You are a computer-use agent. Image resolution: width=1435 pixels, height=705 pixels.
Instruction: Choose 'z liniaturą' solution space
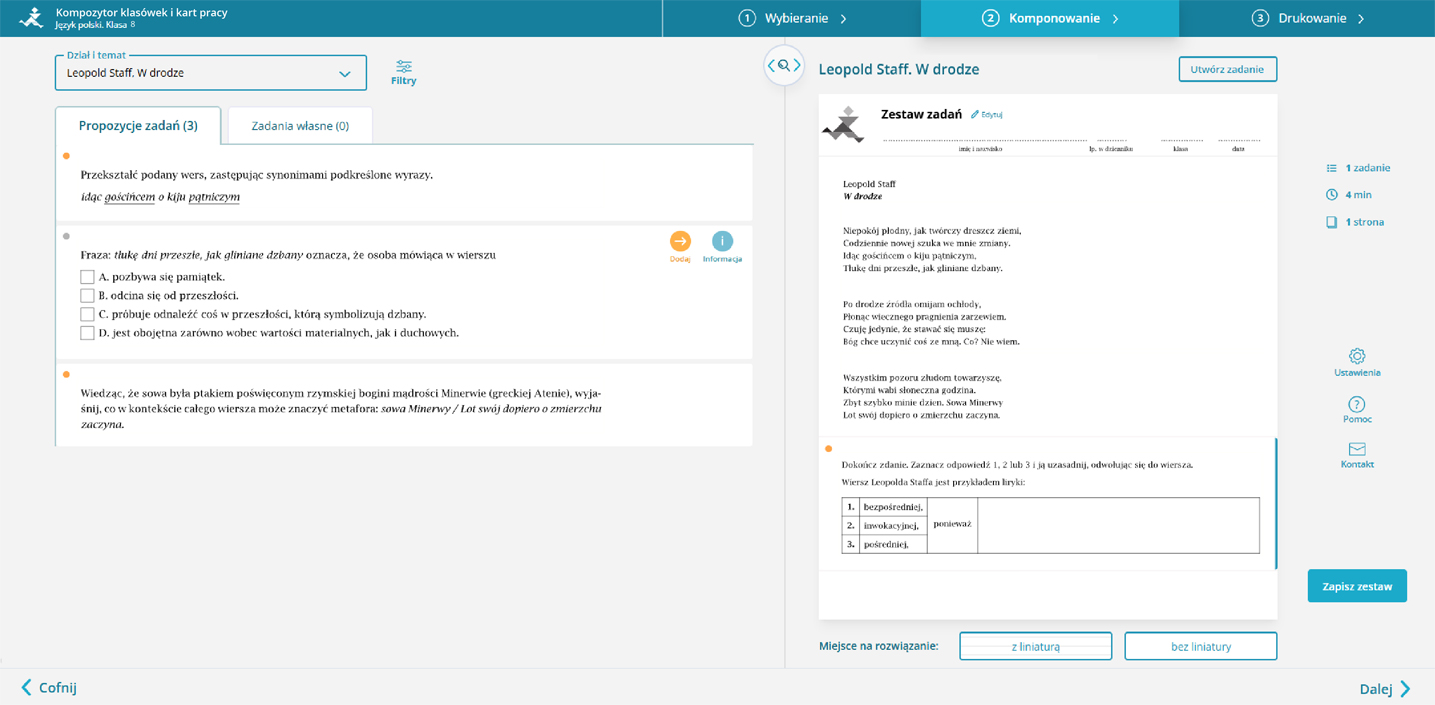point(1036,646)
